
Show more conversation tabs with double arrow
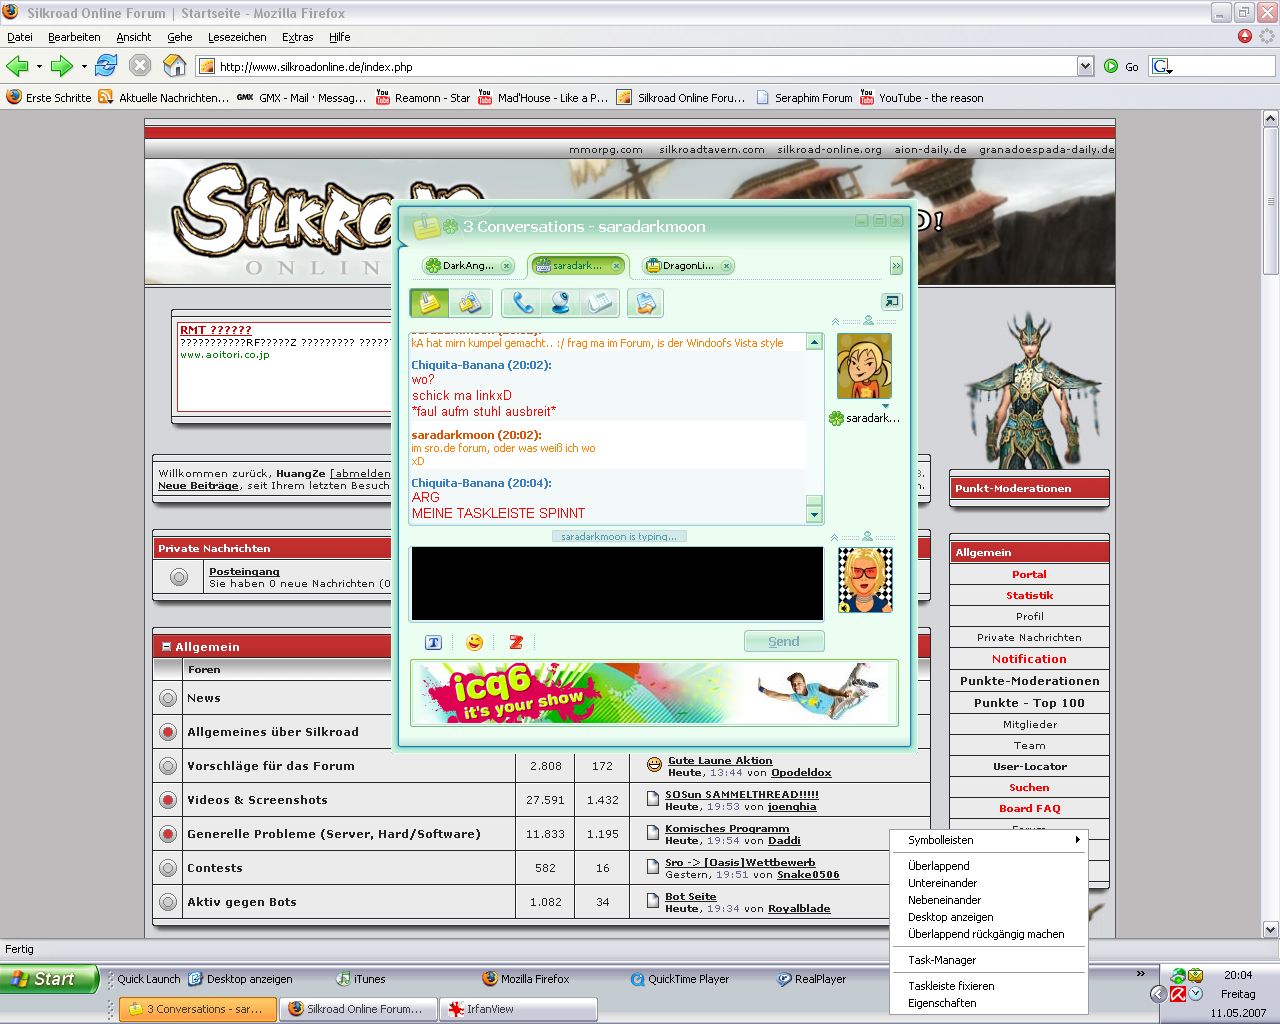(x=896, y=266)
